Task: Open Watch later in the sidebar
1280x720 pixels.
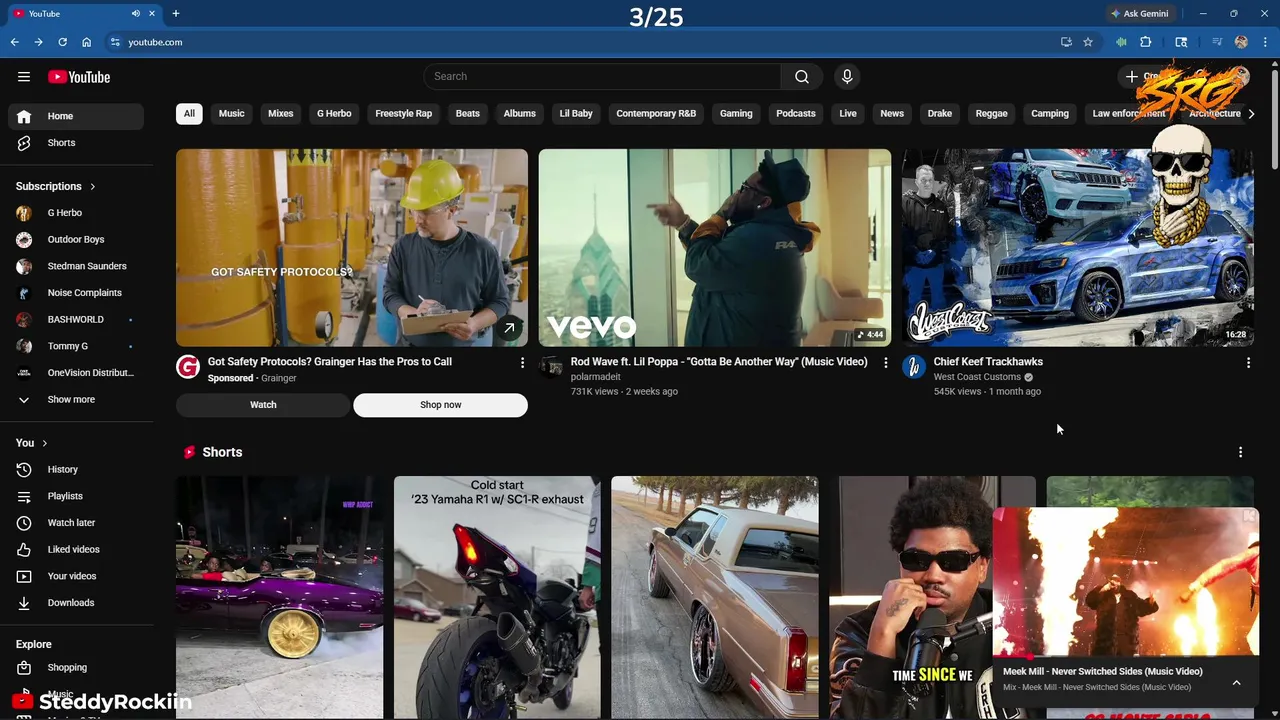Action: point(76,523)
